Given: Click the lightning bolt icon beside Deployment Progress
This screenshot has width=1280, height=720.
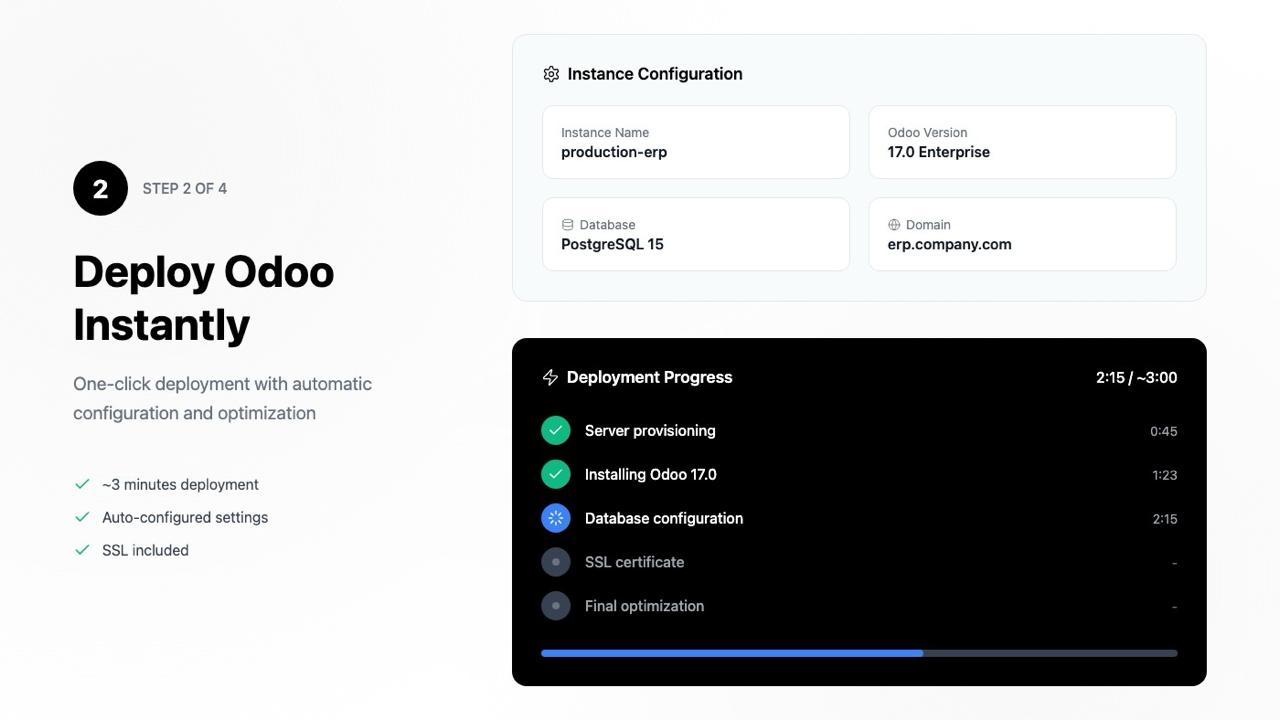Looking at the screenshot, I should pos(550,377).
